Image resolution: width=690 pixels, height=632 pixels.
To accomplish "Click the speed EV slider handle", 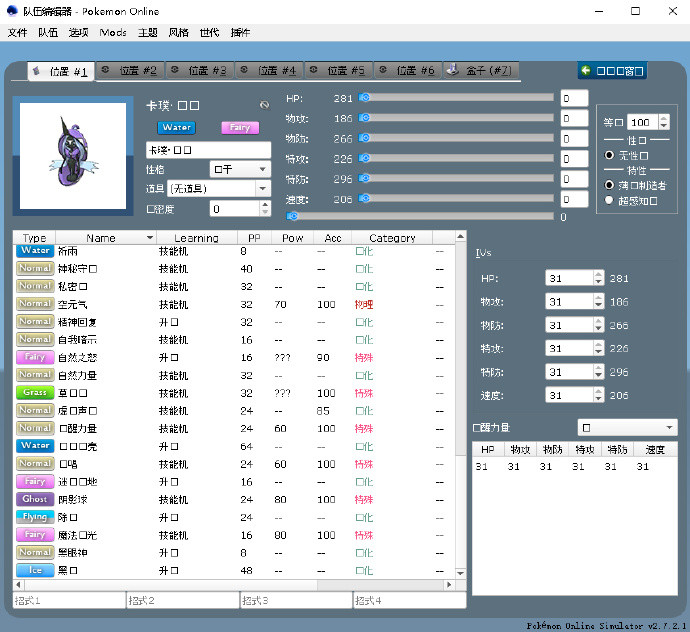I will (x=364, y=198).
